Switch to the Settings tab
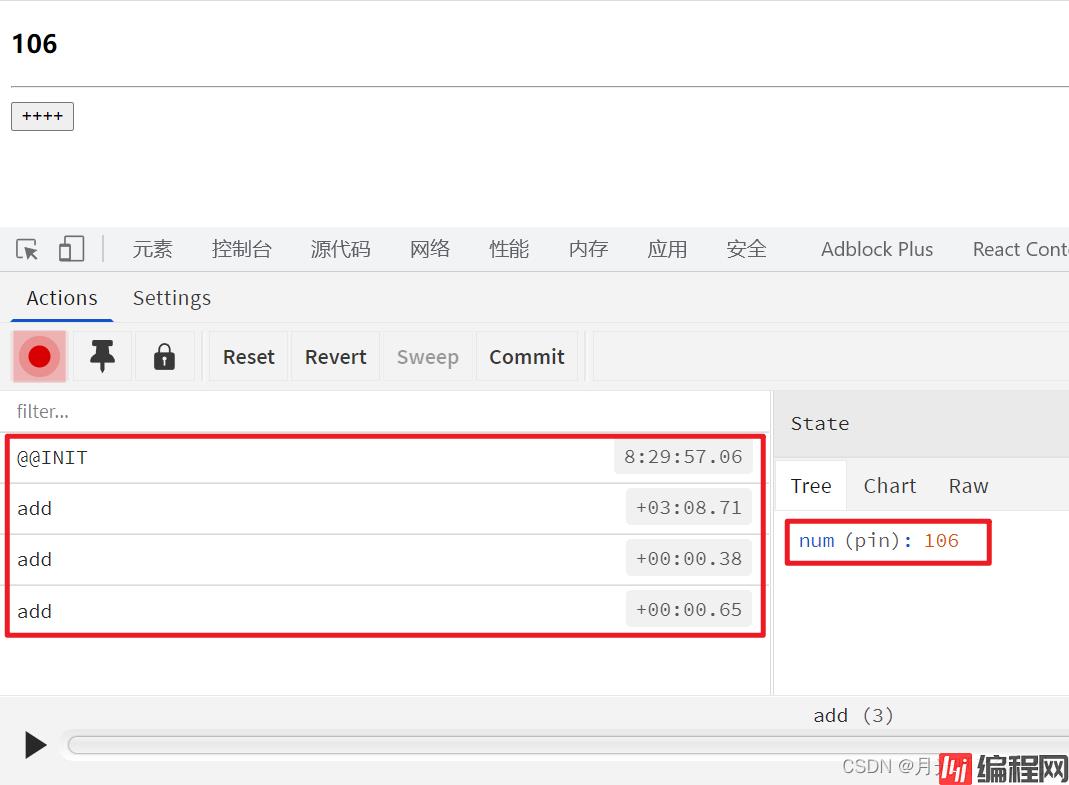 coord(171,298)
